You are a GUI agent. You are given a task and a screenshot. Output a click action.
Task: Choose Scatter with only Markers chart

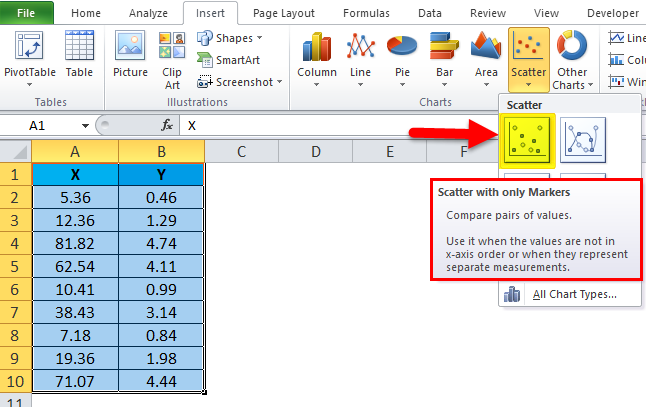tap(528, 141)
